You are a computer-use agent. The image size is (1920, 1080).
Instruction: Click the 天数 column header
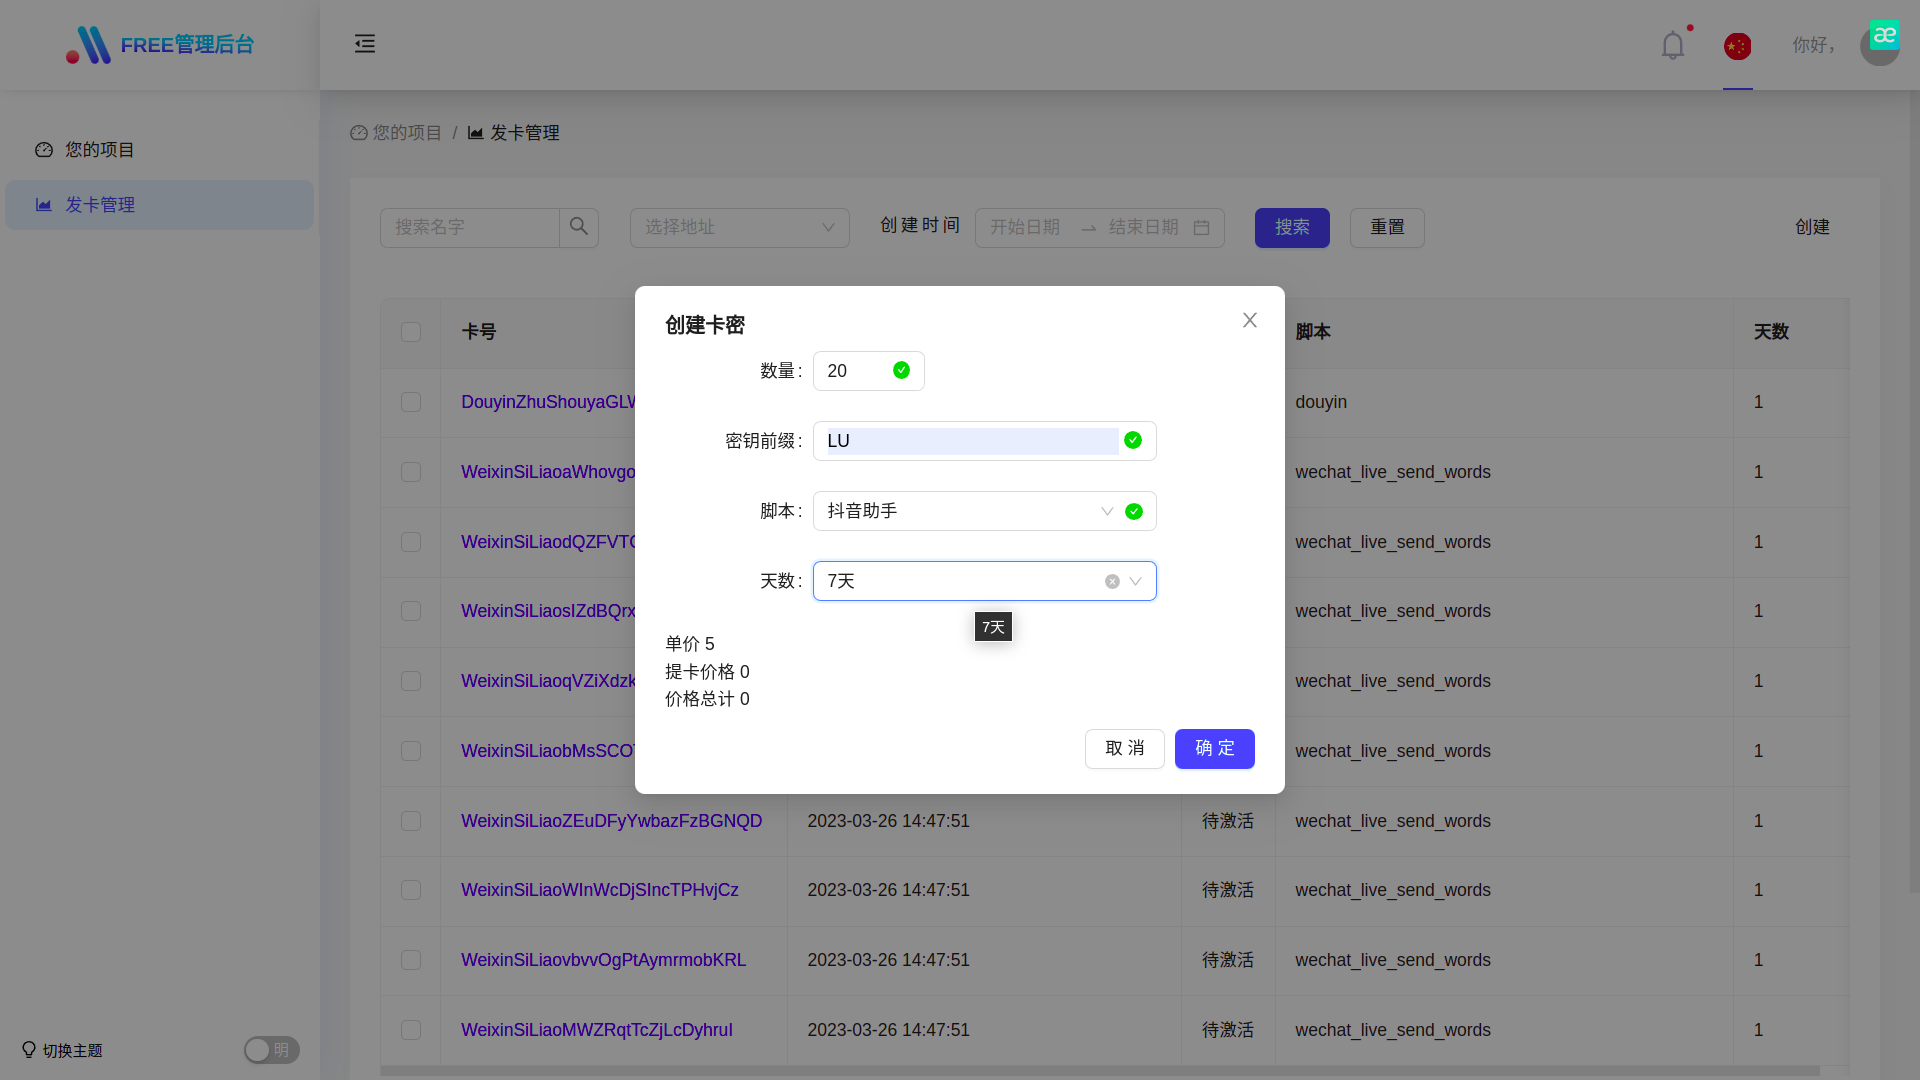click(1771, 332)
